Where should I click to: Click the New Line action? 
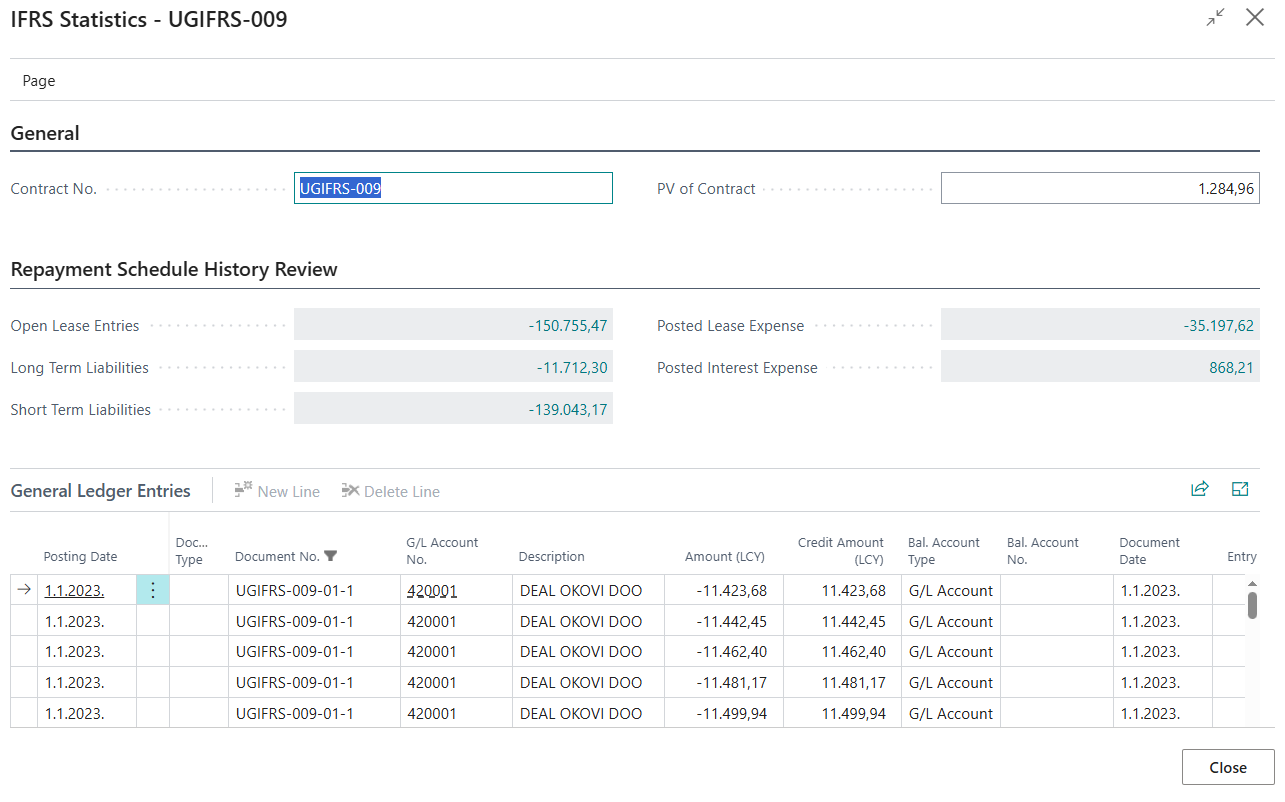coord(277,491)
